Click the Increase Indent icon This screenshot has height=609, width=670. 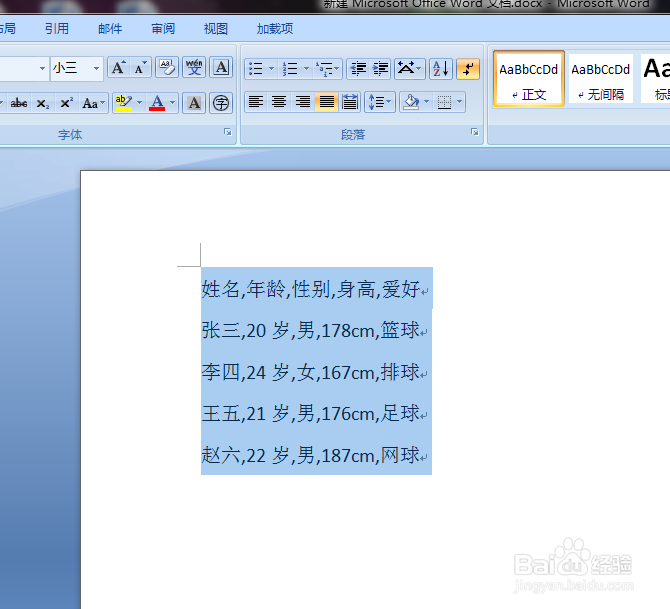click(380, 69)
